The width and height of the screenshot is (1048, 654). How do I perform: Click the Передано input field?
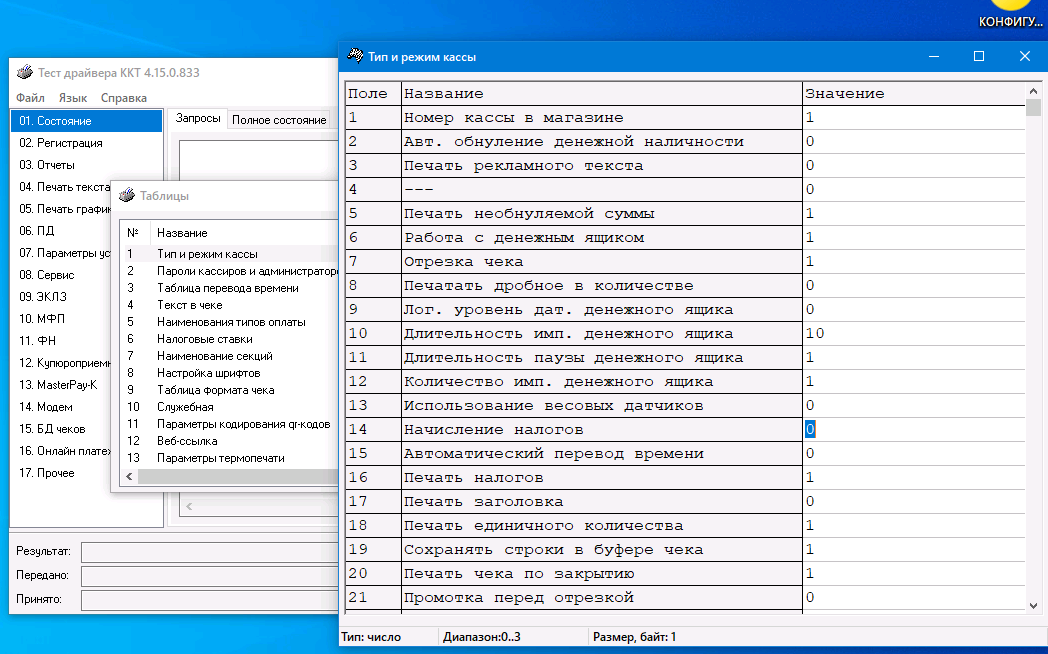pyautogui.click(x=210, y=576)
